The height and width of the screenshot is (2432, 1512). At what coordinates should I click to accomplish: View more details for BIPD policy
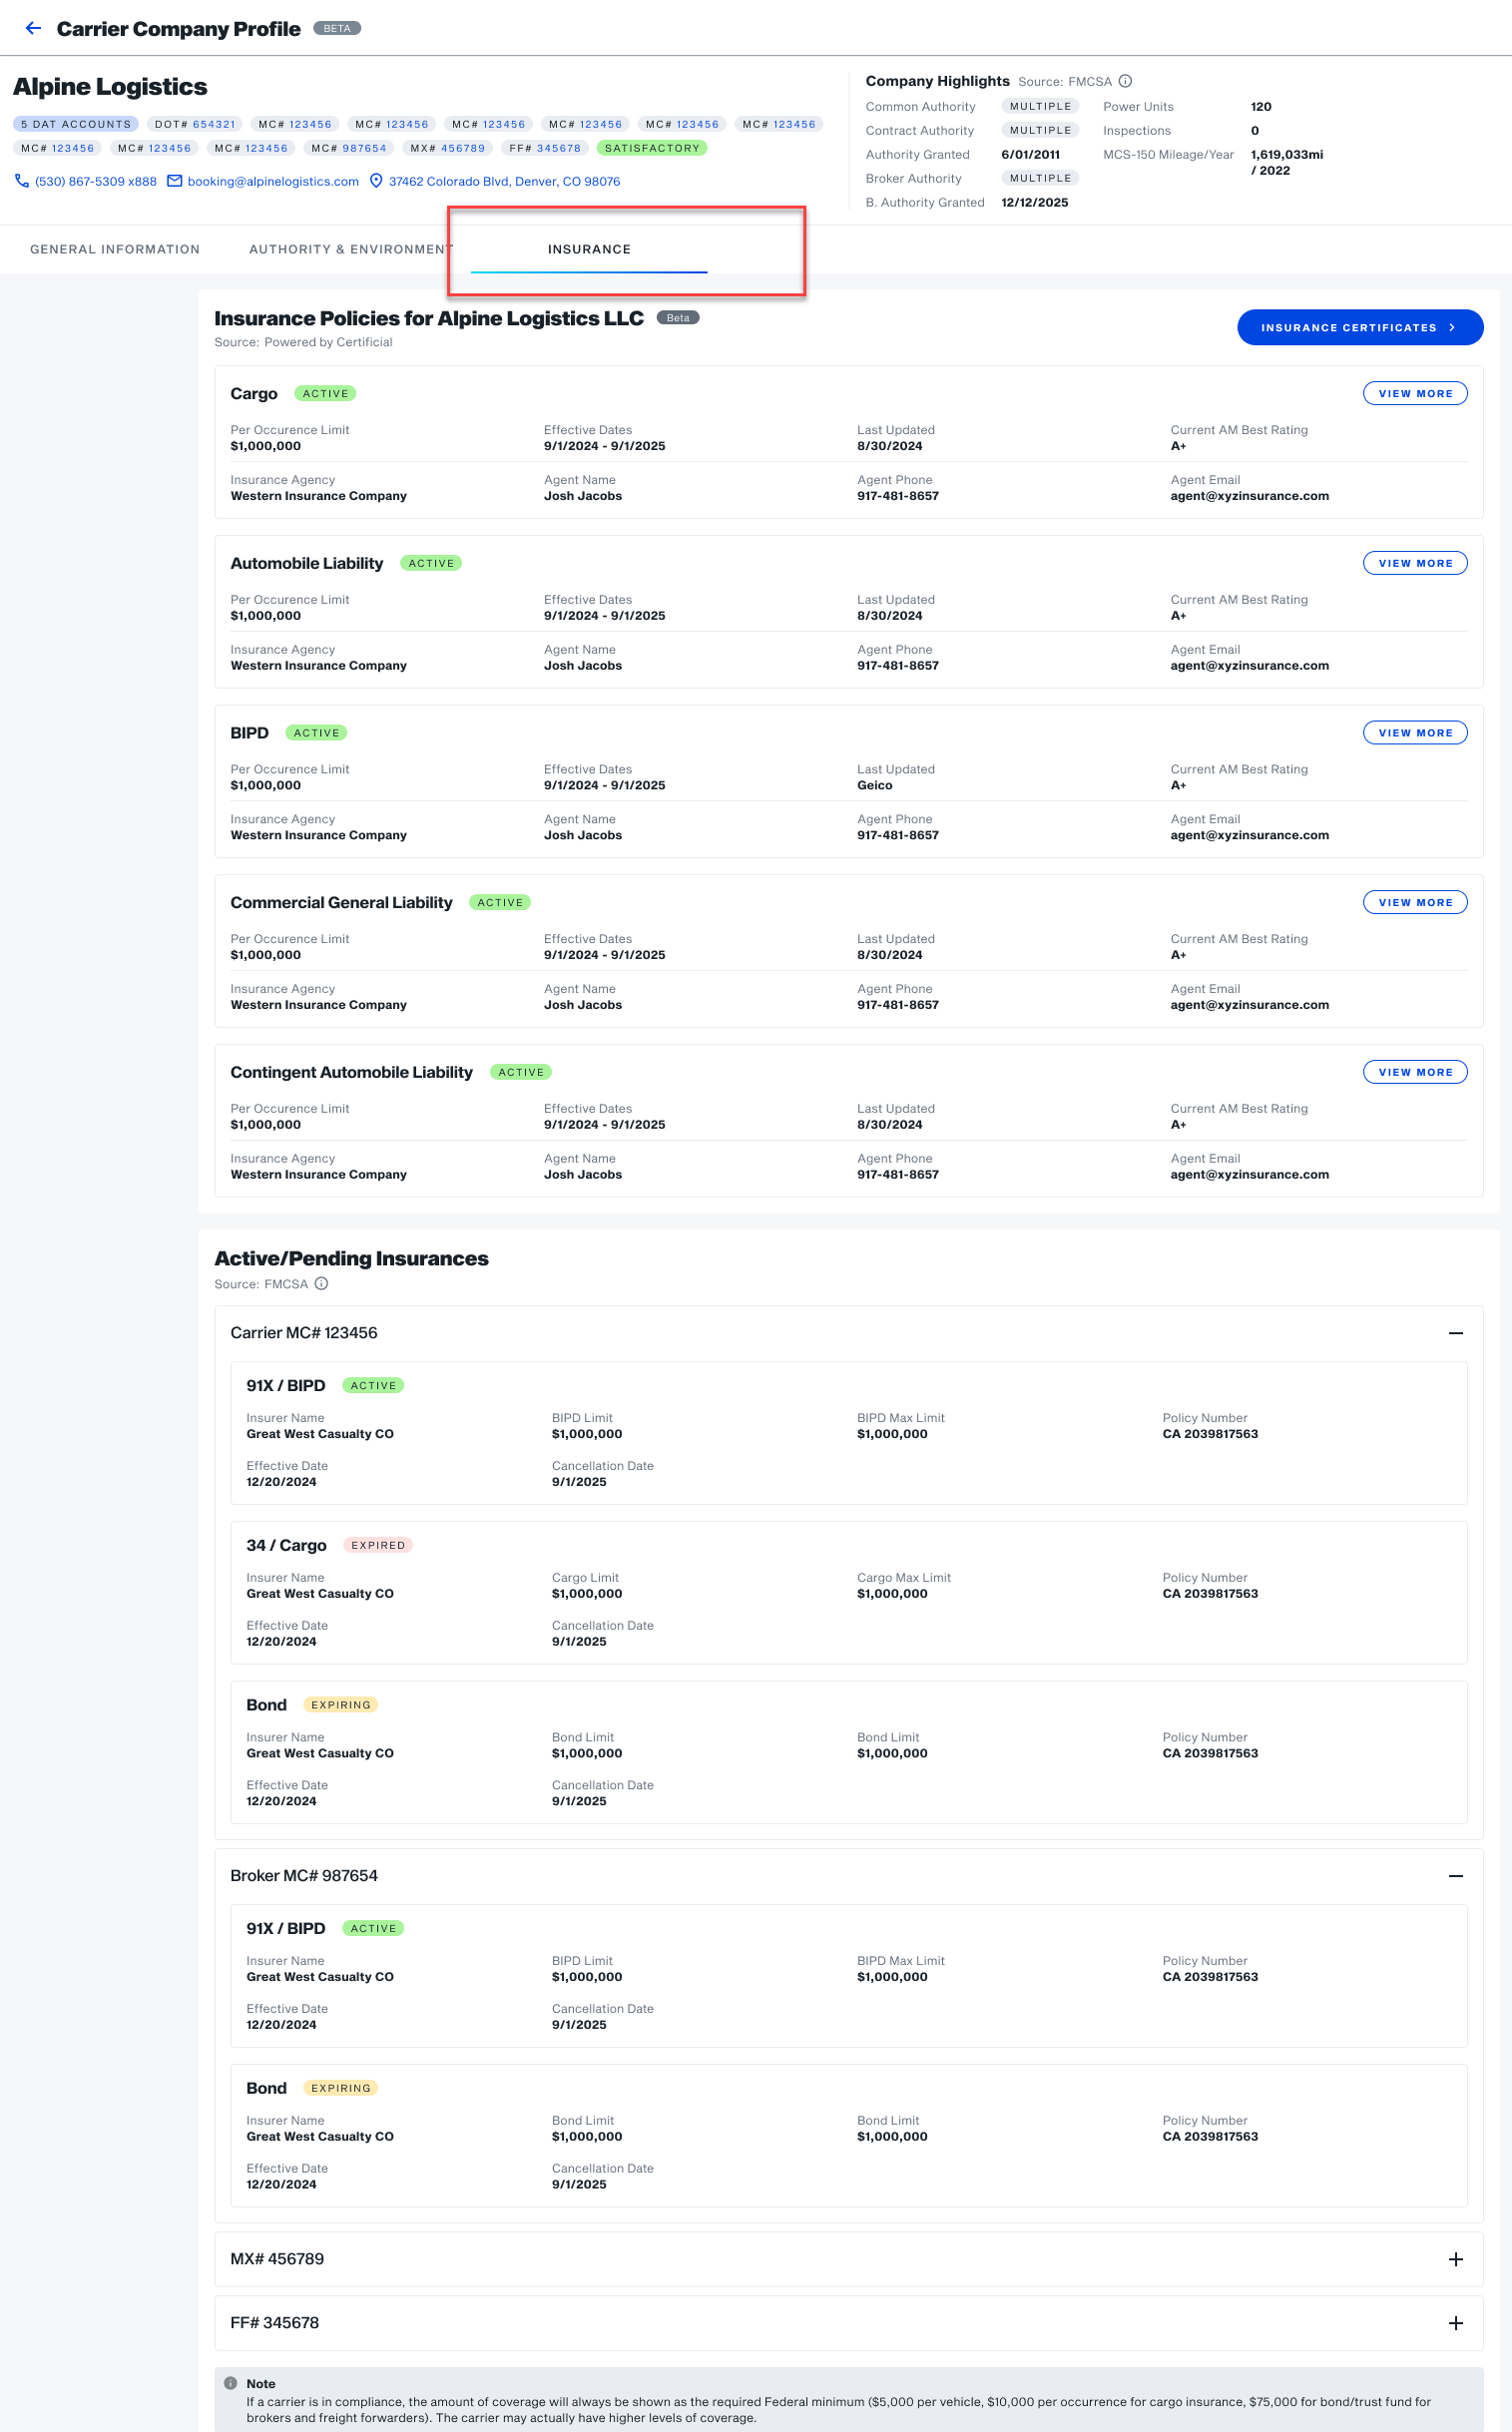point(1414,733)
